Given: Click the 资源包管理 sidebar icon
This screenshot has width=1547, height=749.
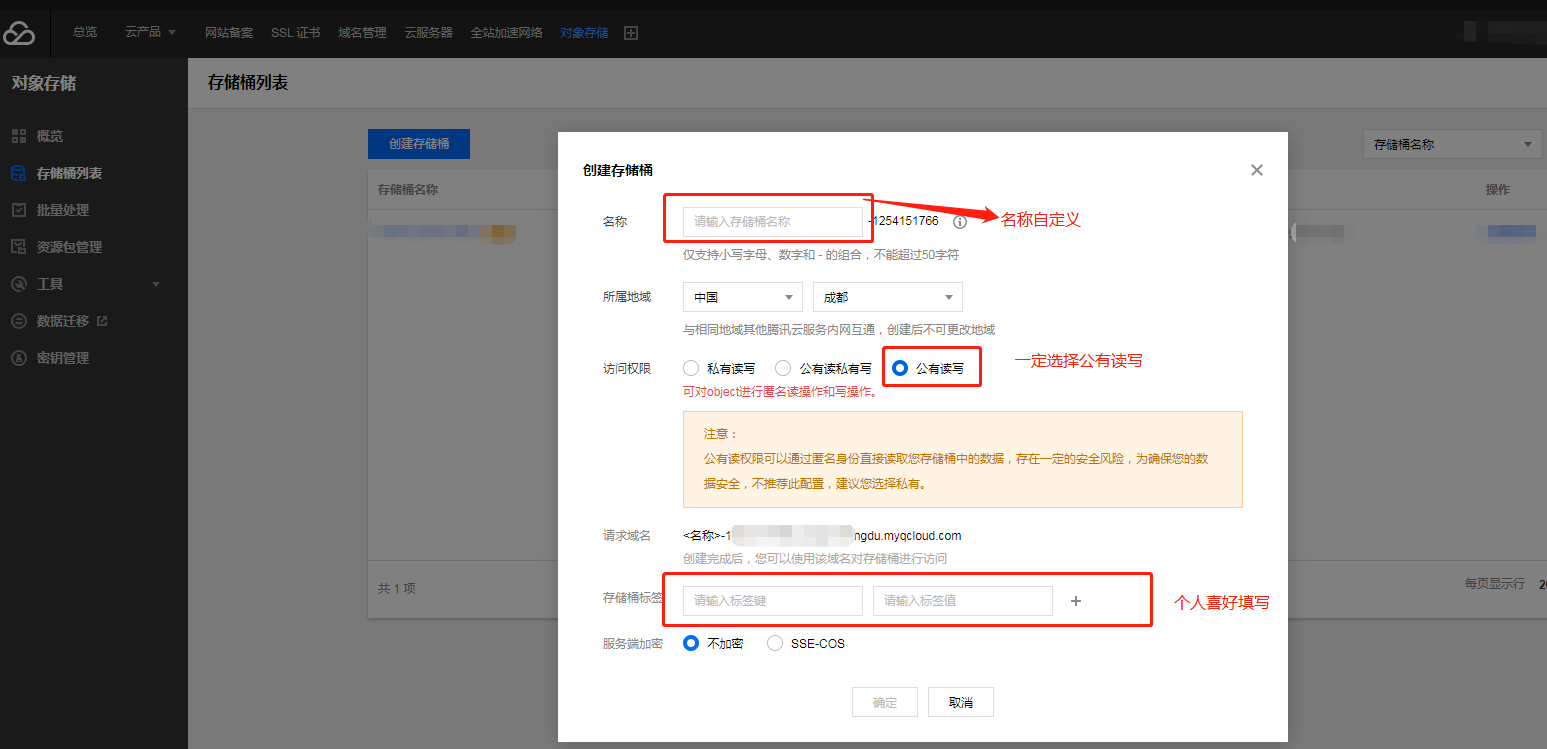Looking at the screenshot, I should pos(18,247).
